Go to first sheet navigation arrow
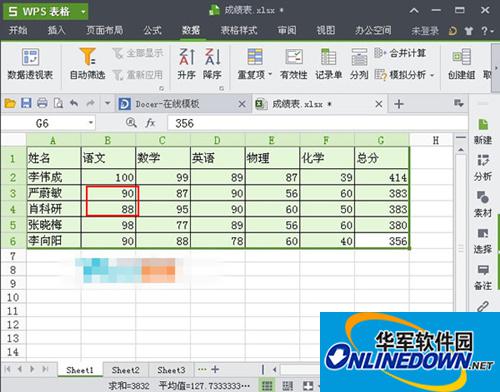Screen dimensions: 500x392 click(8, 369)
